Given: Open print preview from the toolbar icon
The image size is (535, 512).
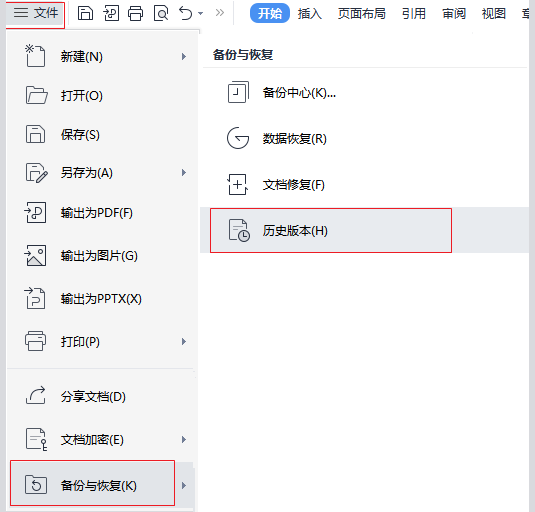Looking at the screenshot, I should [x=161, y=14].
